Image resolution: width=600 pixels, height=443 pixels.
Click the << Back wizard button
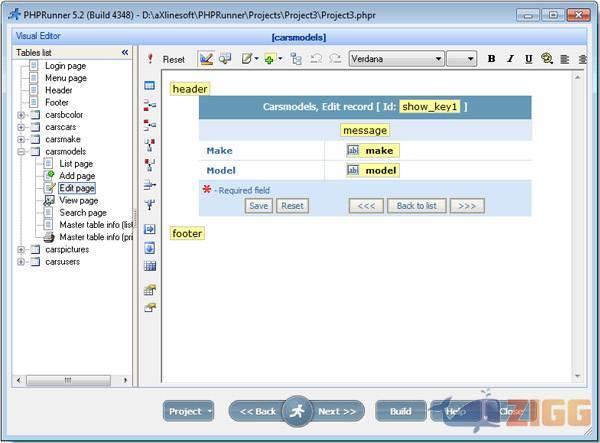[256, 411]
